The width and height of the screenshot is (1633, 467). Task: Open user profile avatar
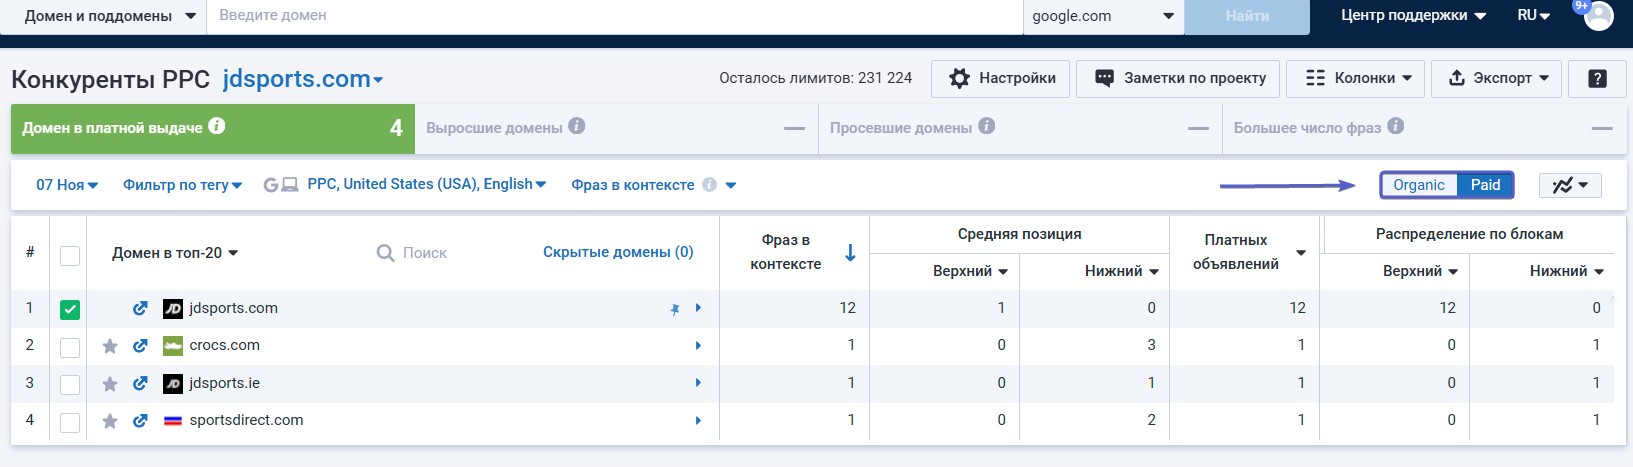coord(1598,16)
